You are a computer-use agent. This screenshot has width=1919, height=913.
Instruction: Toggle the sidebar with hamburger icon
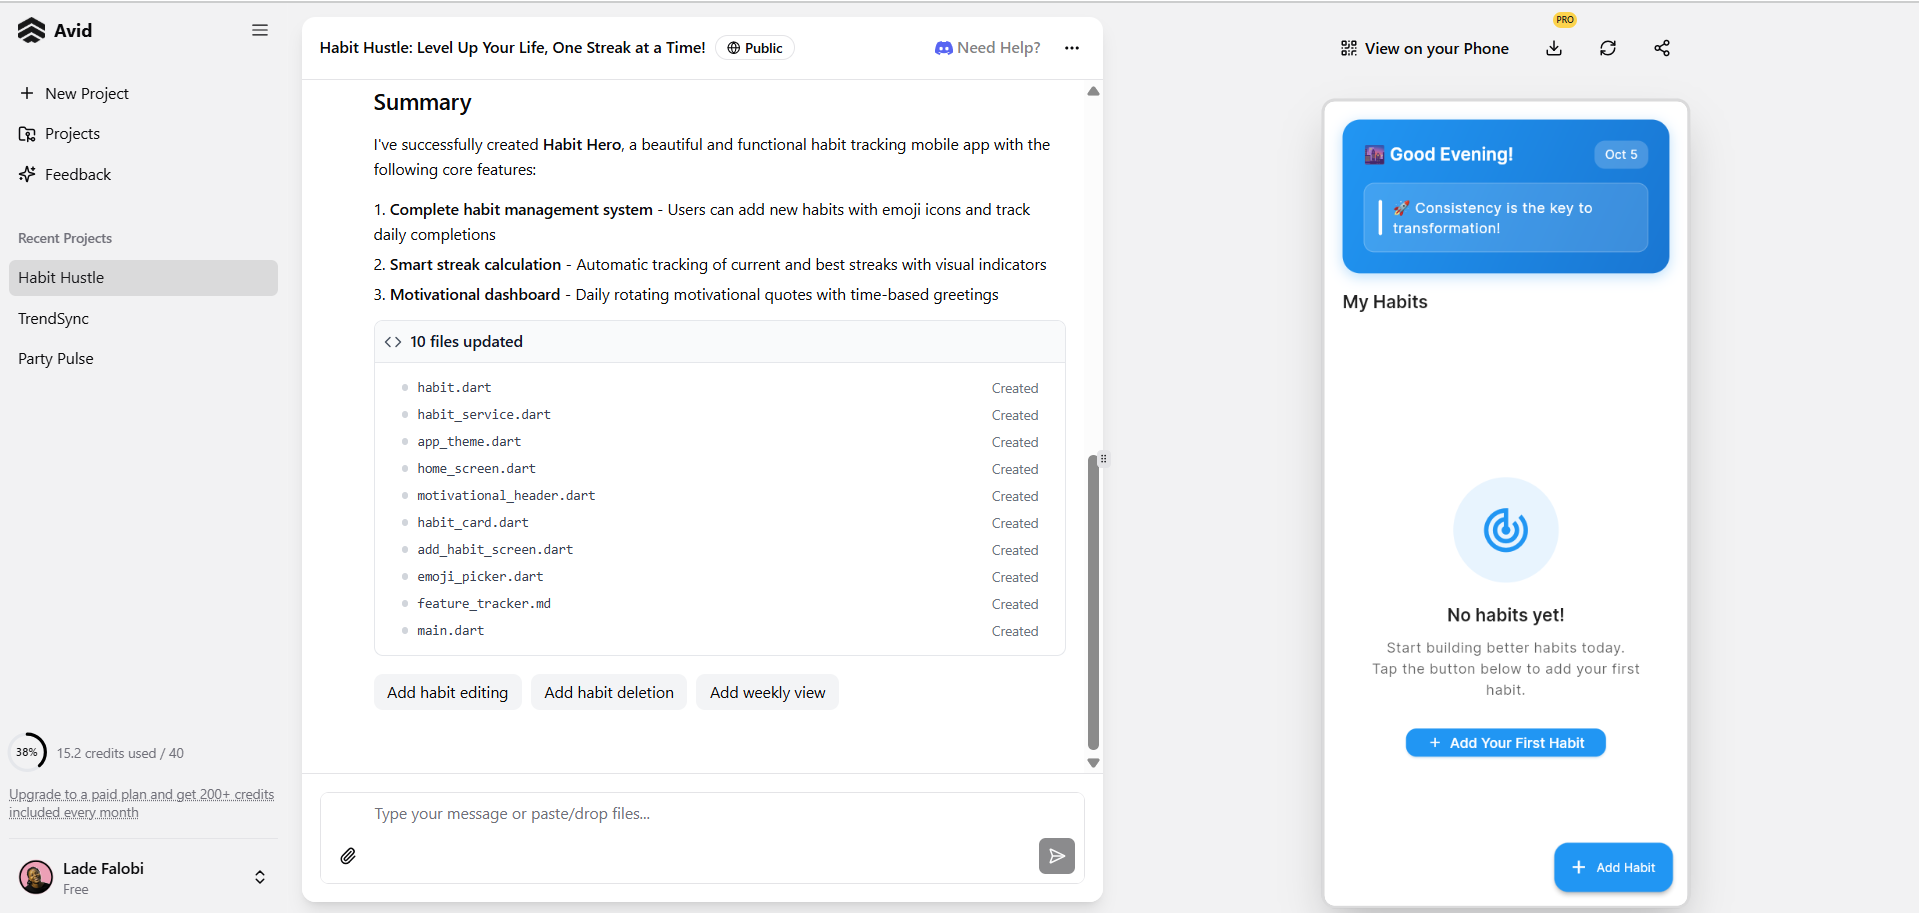[x=260, y=30]
